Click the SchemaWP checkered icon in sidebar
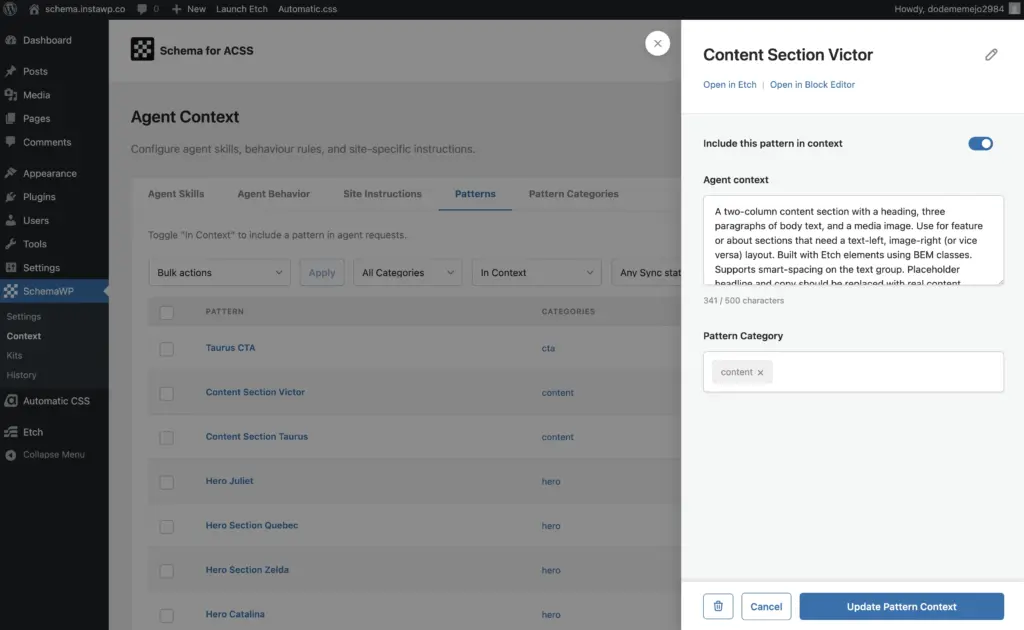Screen dimensions: 1024x630 pyautogui.click(x=10, y=291)
